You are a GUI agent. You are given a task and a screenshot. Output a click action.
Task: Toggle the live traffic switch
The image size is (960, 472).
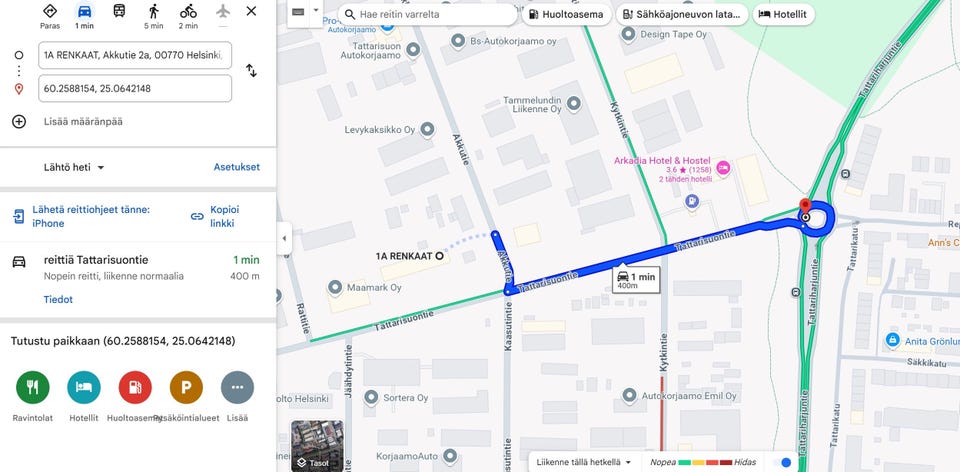click(x=782, y=462)
